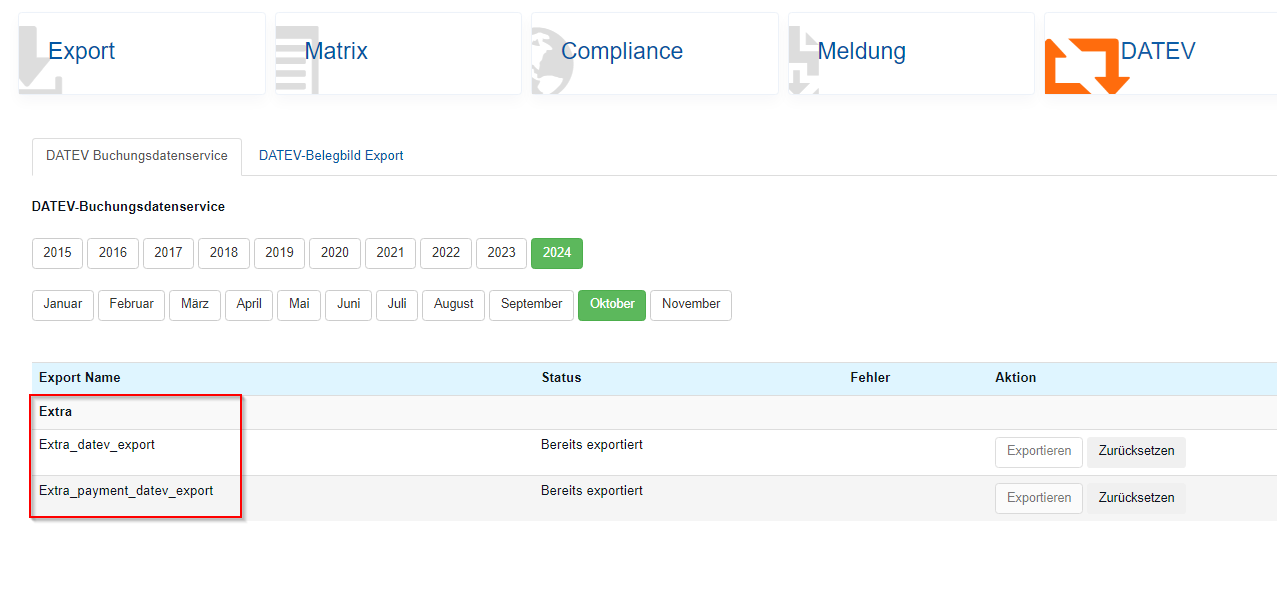The image size is (1277, 597).
Task: Click the DATEV-Buchungsdatenservice section heading
Action: pyautogui.click(x=128, y=207)
